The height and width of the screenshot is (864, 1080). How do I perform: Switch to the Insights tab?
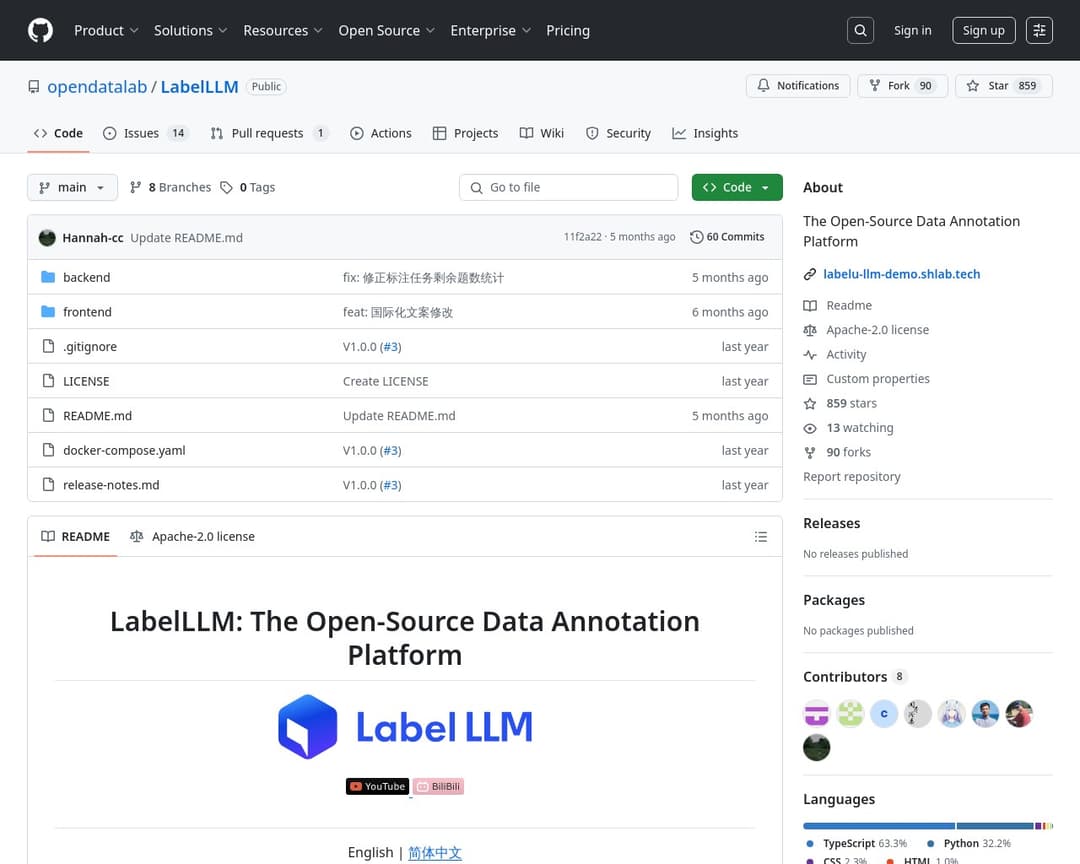[705, 133]
